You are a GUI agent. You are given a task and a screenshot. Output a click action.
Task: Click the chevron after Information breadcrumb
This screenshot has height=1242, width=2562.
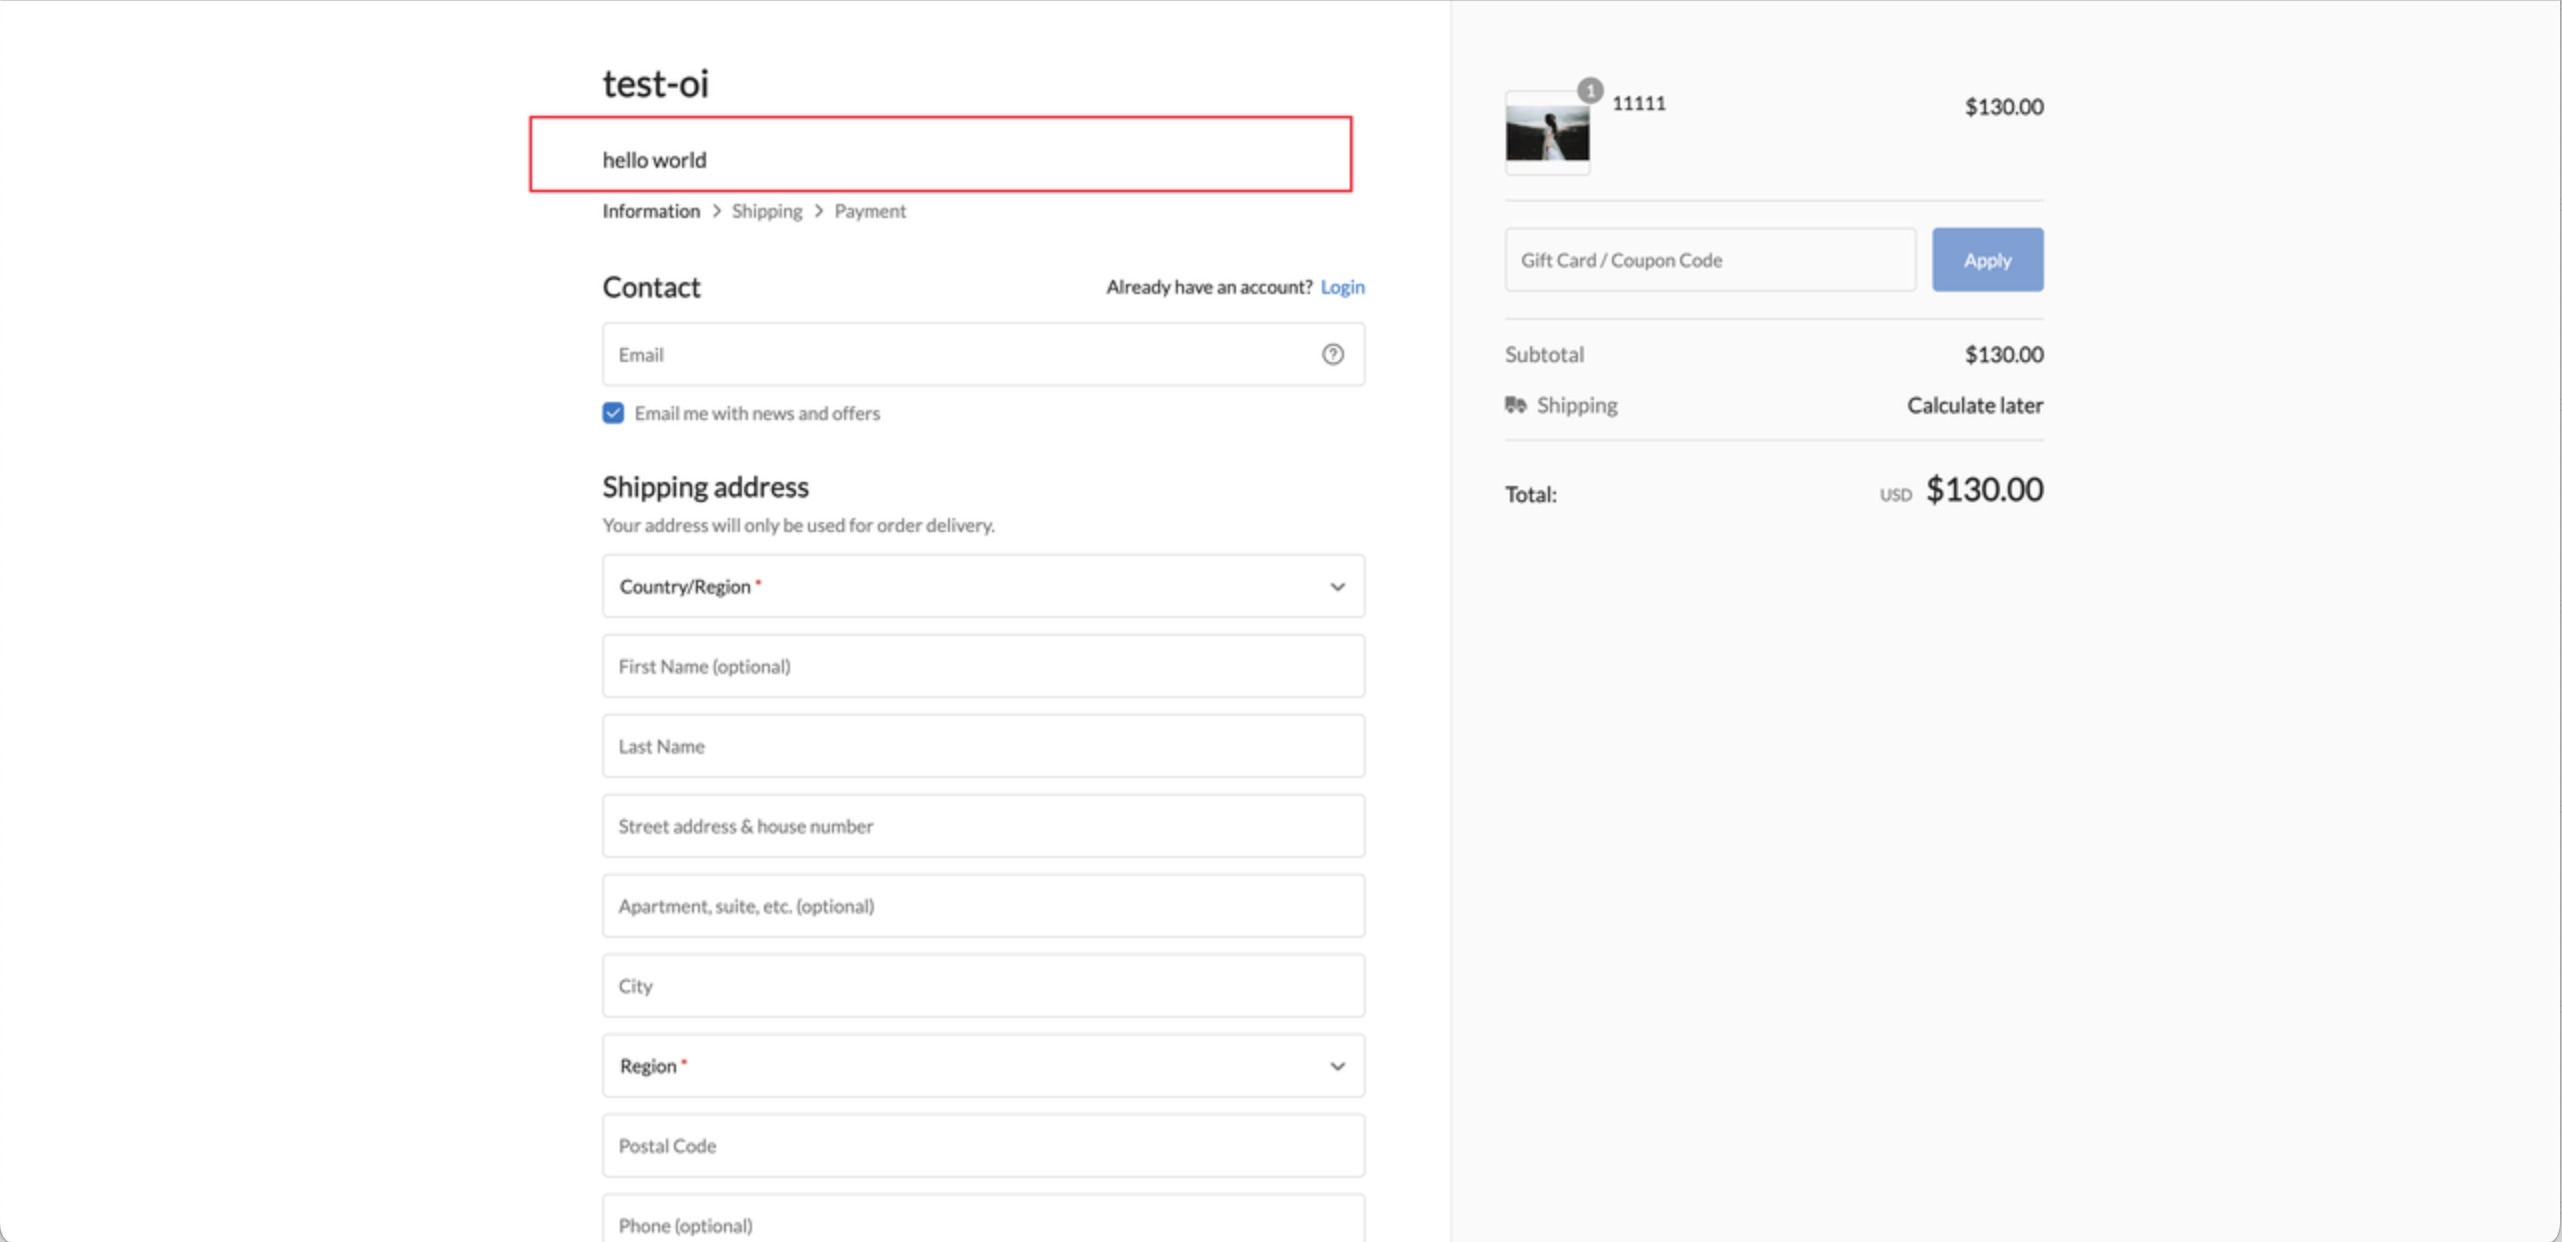click(716, 211)
